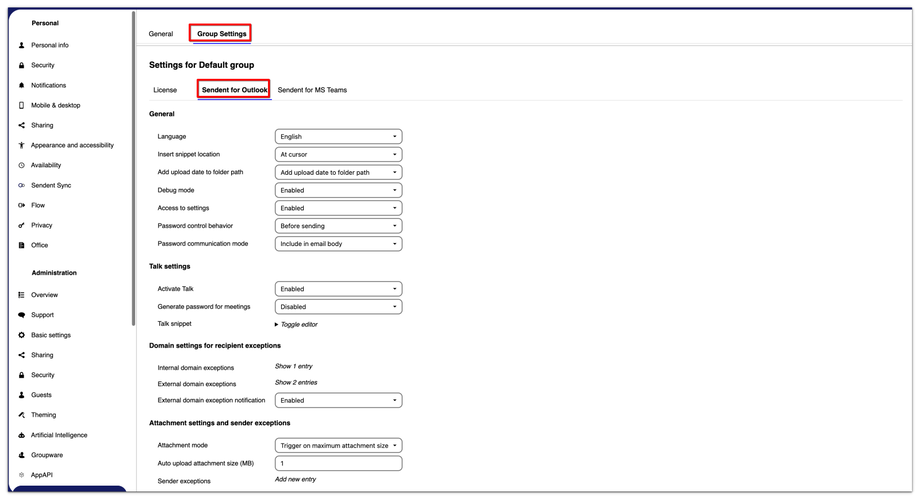Image resolution: width=920 pixels, height=500 pixels.
Task: Show the 1 internal domain exception entry
Action: (x=294, y=366)
